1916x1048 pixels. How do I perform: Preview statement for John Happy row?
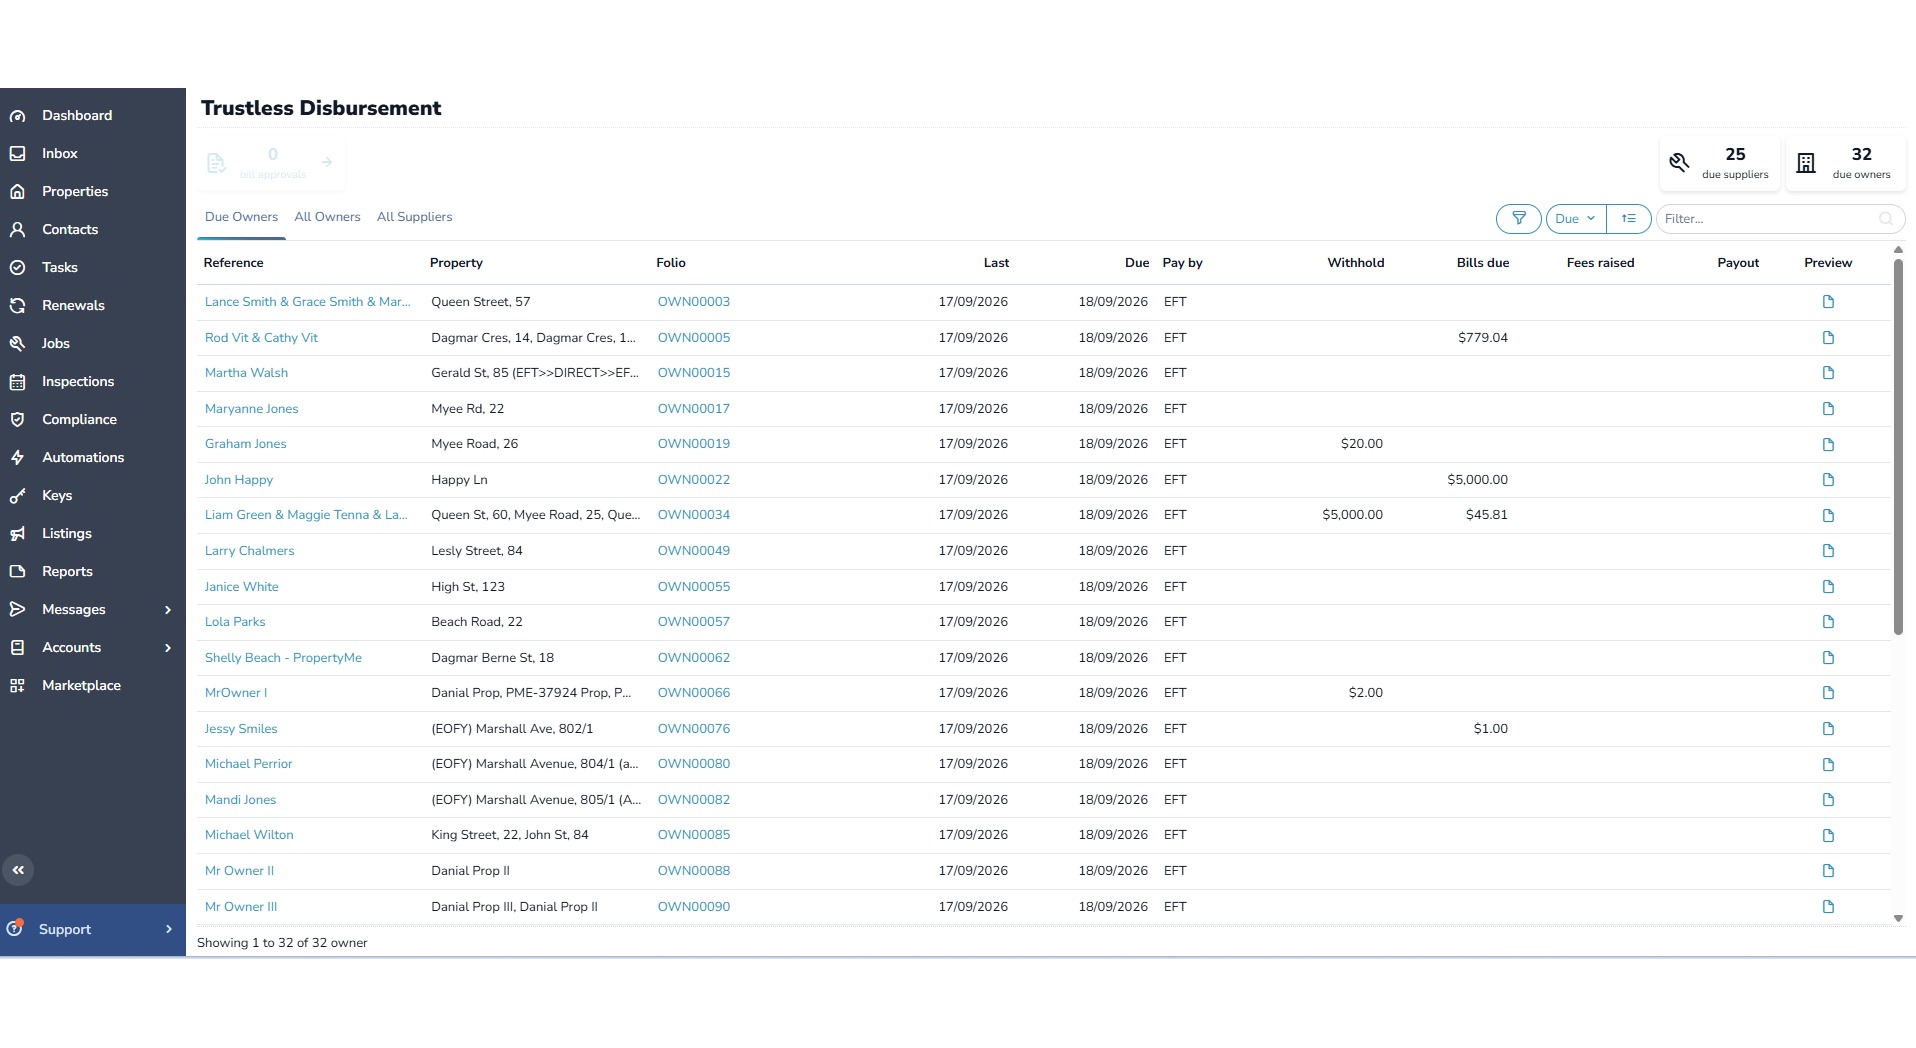[x=1828, y=480]
